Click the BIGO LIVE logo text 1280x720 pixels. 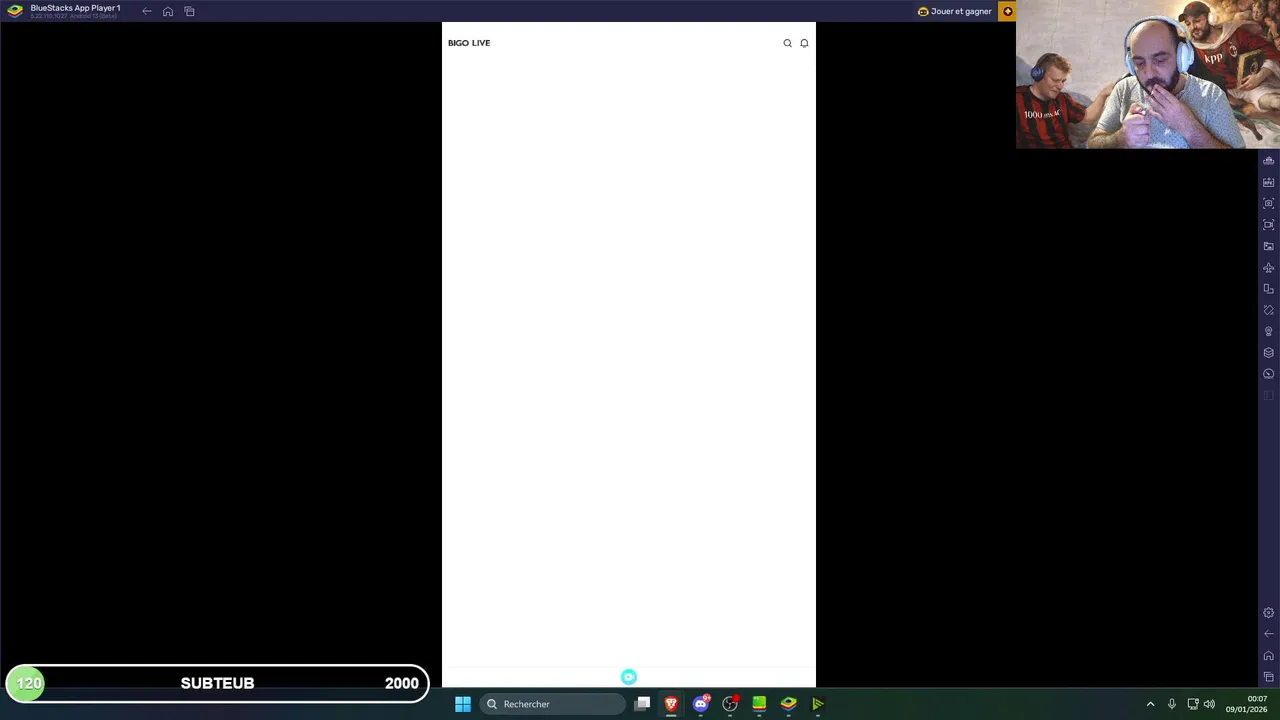coord(469,43)
